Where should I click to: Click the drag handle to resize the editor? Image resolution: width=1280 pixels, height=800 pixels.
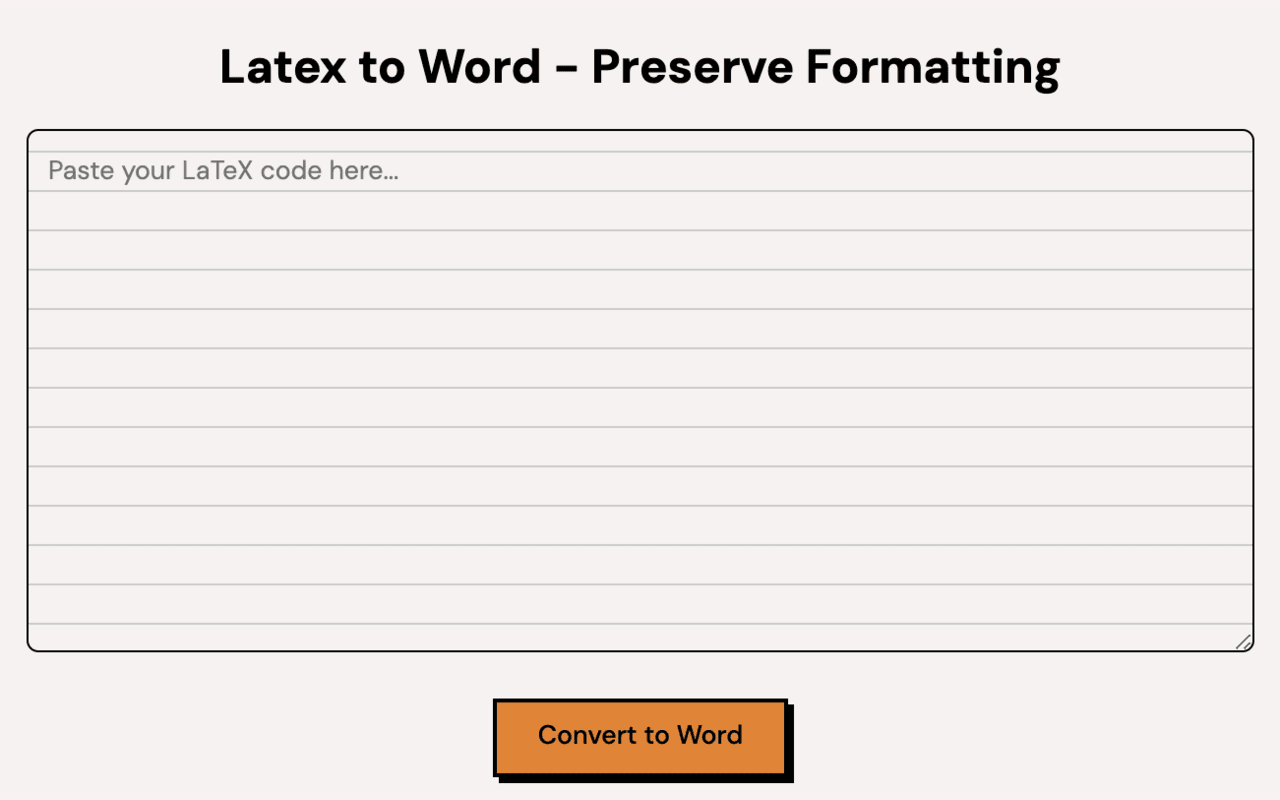coord(1243,641)
